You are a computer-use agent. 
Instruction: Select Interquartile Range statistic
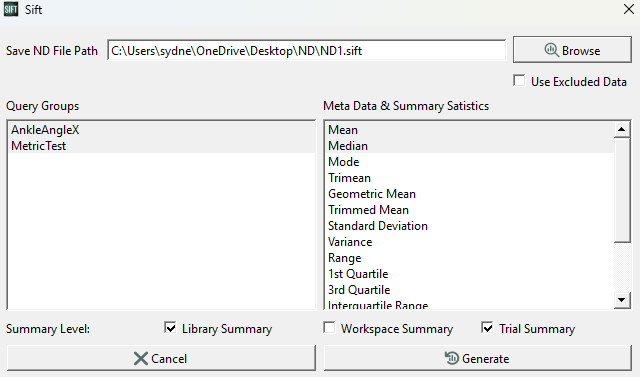(470, 304)
